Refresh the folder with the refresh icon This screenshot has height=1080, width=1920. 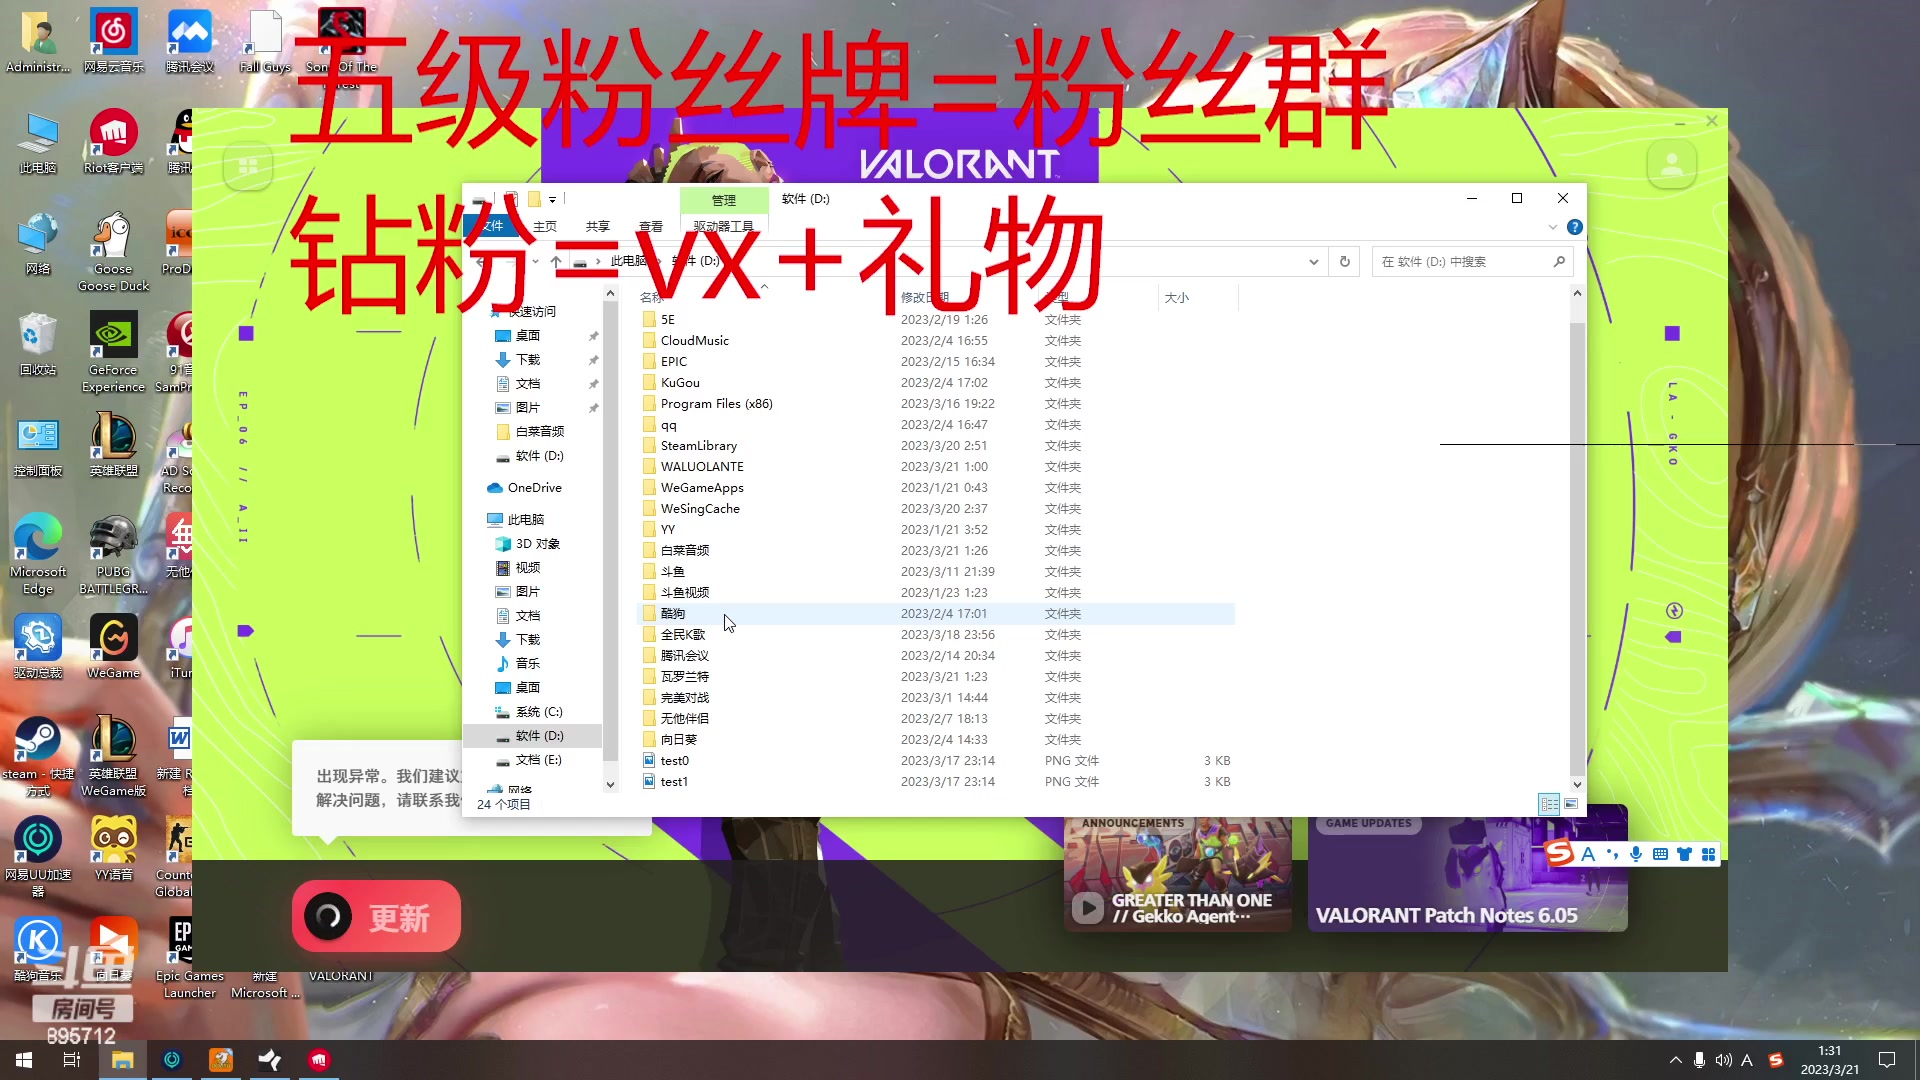[1344, 261]
